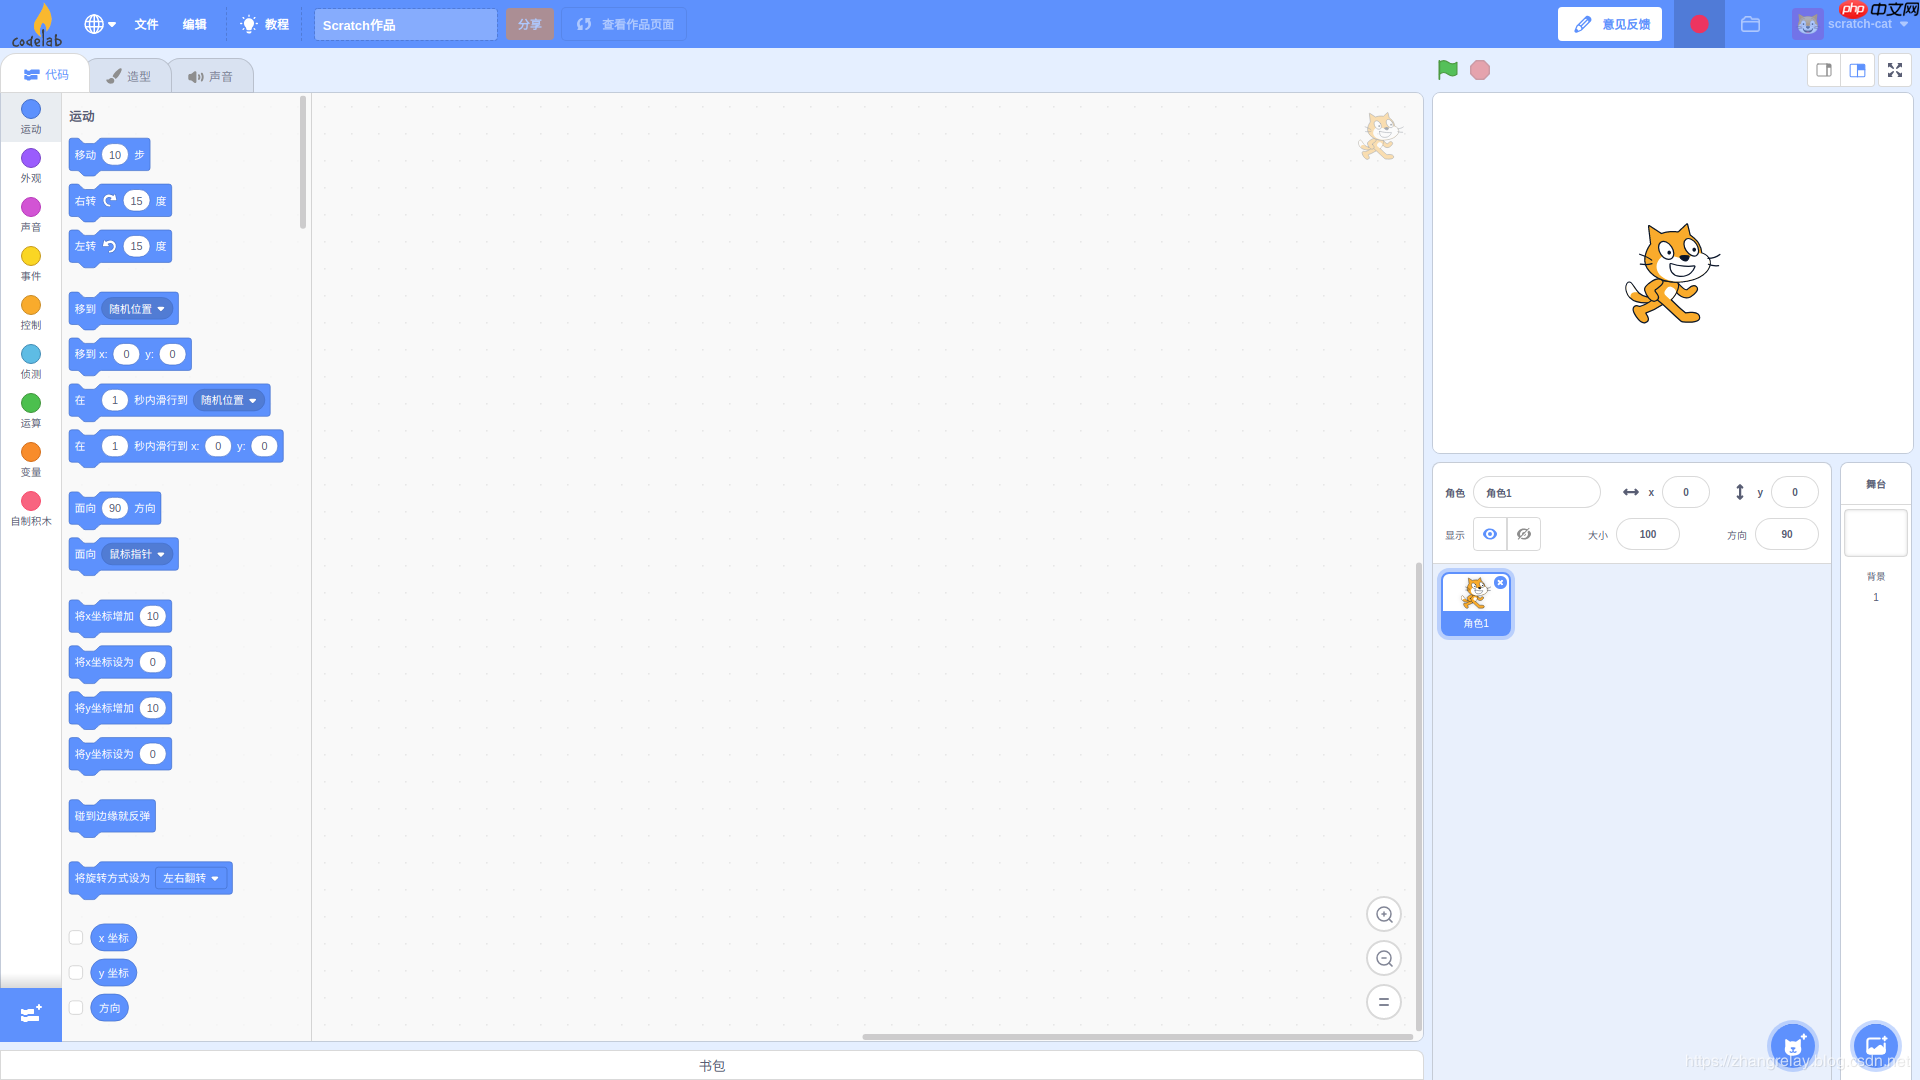
Task: Open the 鼠标指针 dropdown in 面向 block
Action: click(x=138, y=555)
